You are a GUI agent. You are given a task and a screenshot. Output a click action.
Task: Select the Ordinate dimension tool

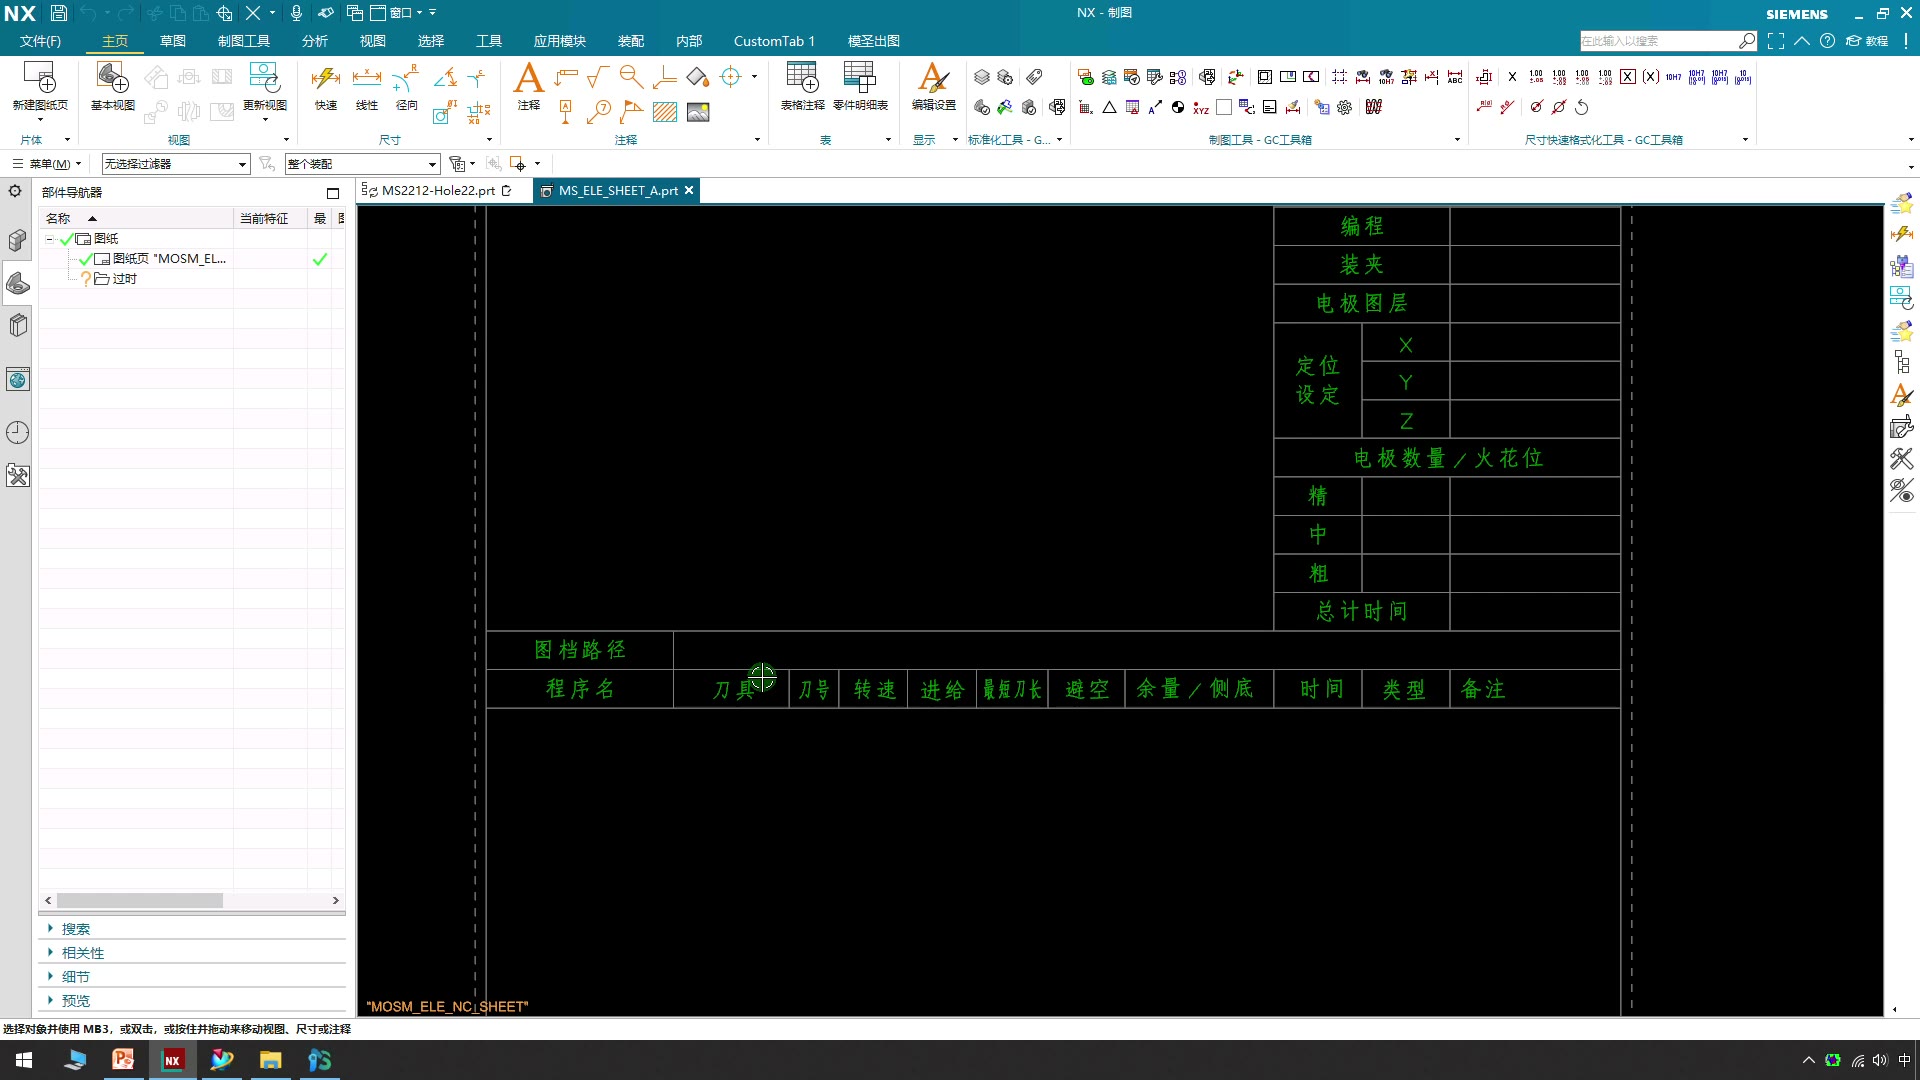[x=479, y=110]
